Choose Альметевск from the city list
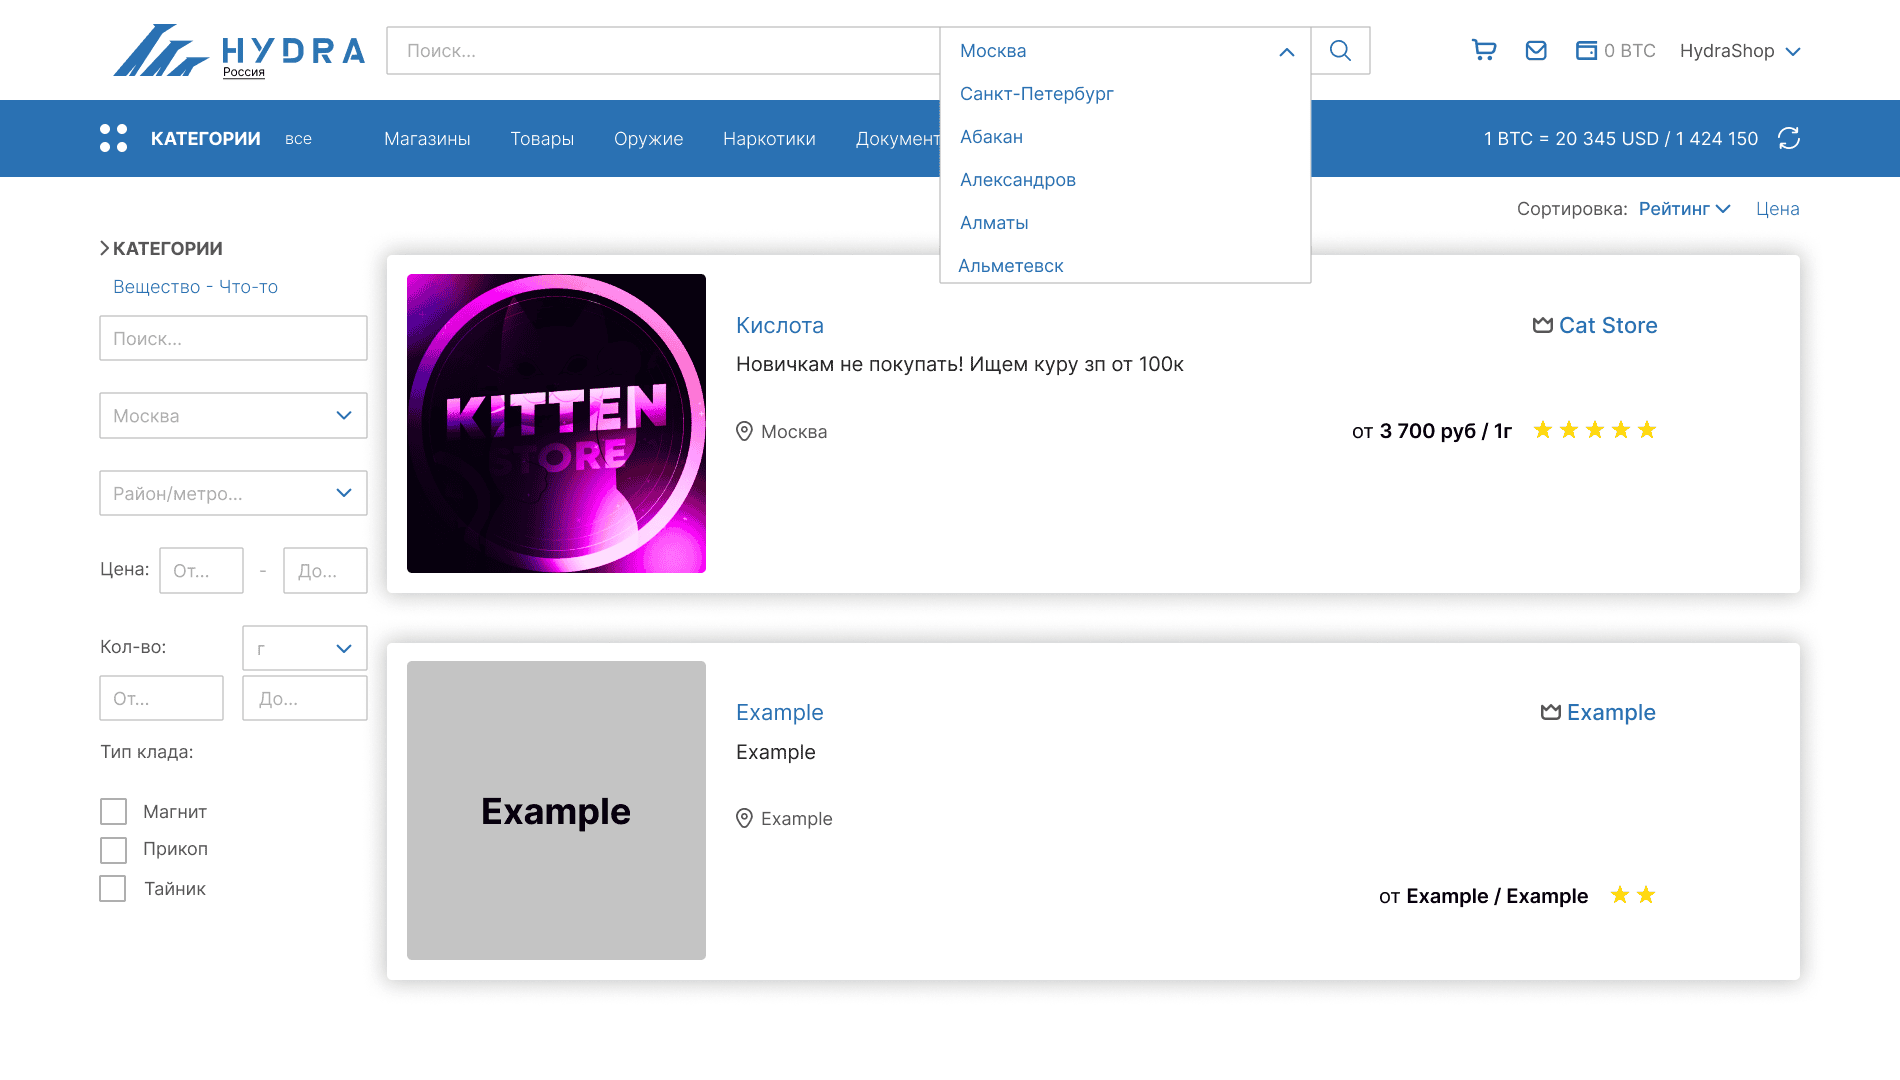The image size is (1900, 1080). [1010, 266]
